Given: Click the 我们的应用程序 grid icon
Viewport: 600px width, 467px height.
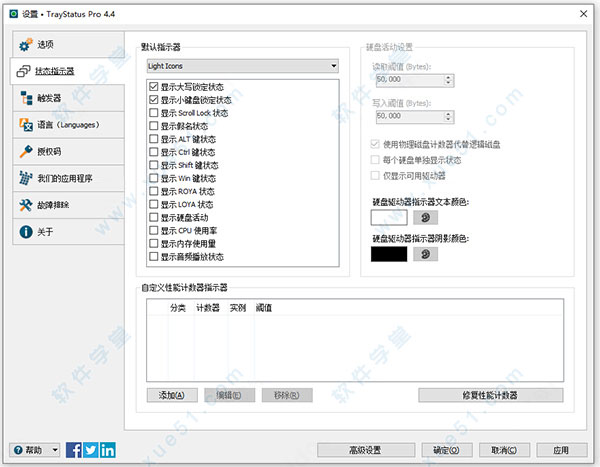Looking at the screenshot, I should pyautogui.click(x=26, y=178).
